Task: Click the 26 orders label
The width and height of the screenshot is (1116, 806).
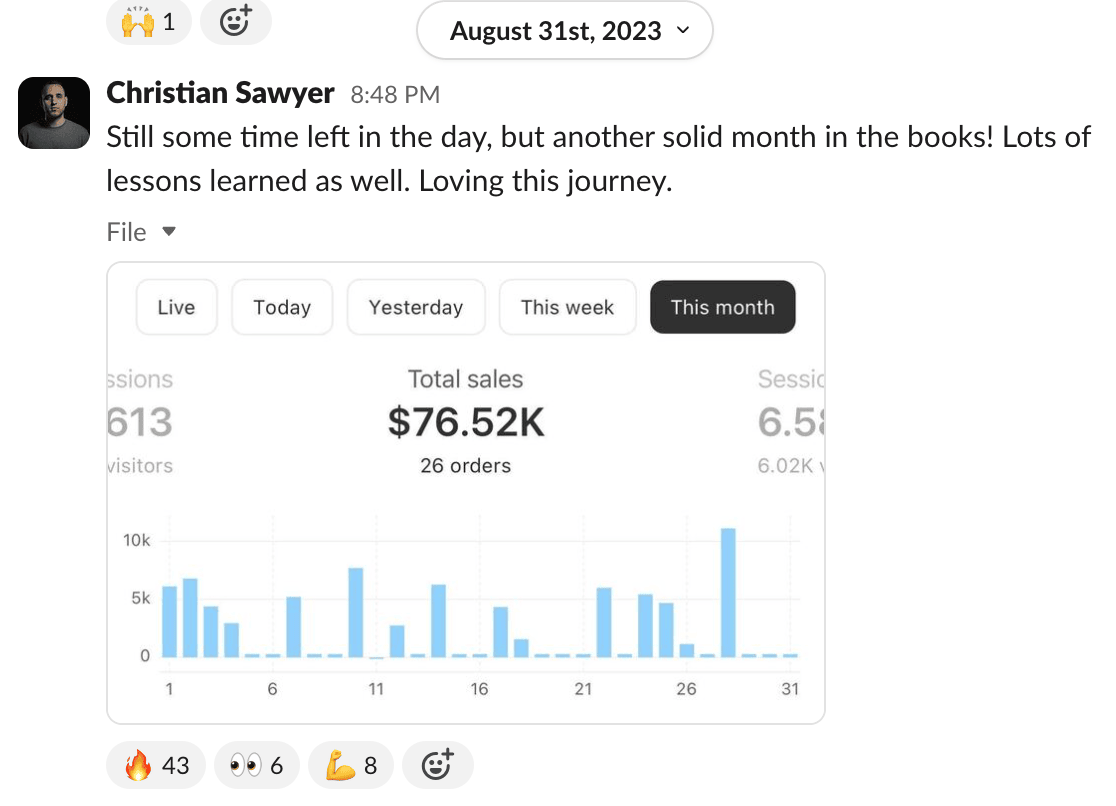Action: pos(466,465)
